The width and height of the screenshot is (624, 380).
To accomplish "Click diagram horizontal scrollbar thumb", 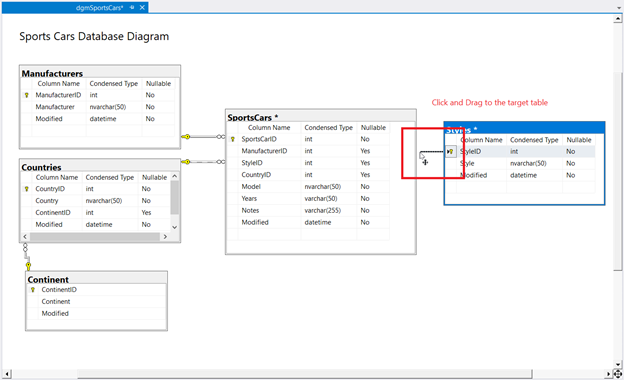I will tap(304, 374).
